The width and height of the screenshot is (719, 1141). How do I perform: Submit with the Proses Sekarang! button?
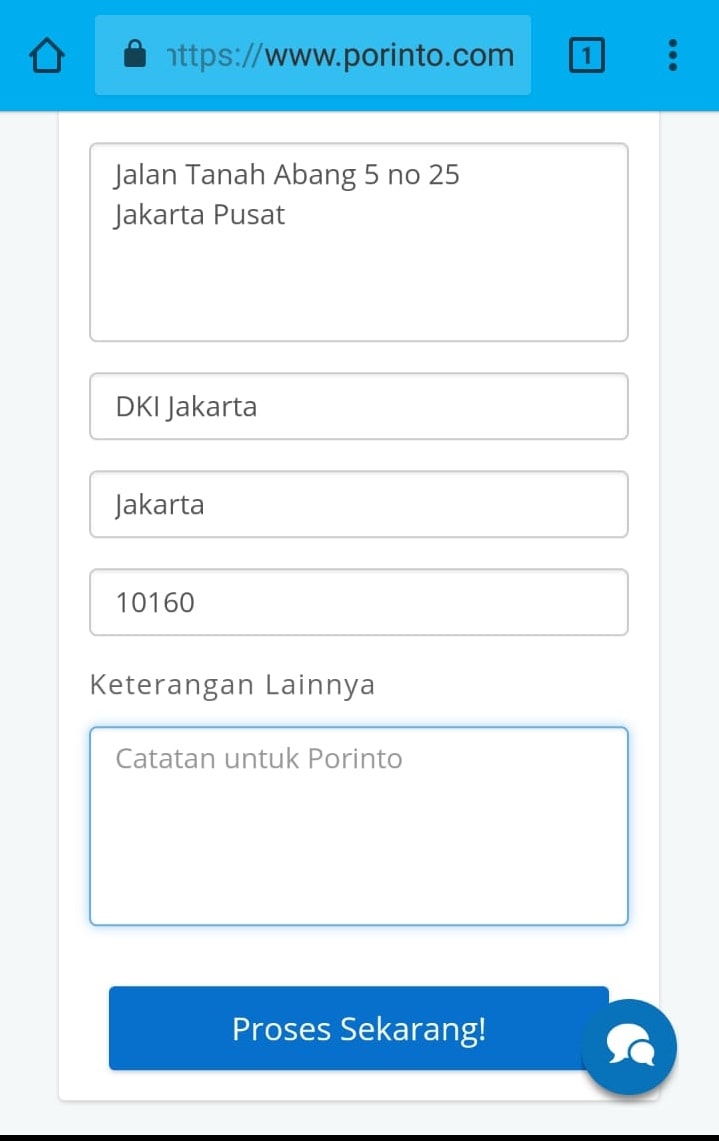click(359, 1028)
